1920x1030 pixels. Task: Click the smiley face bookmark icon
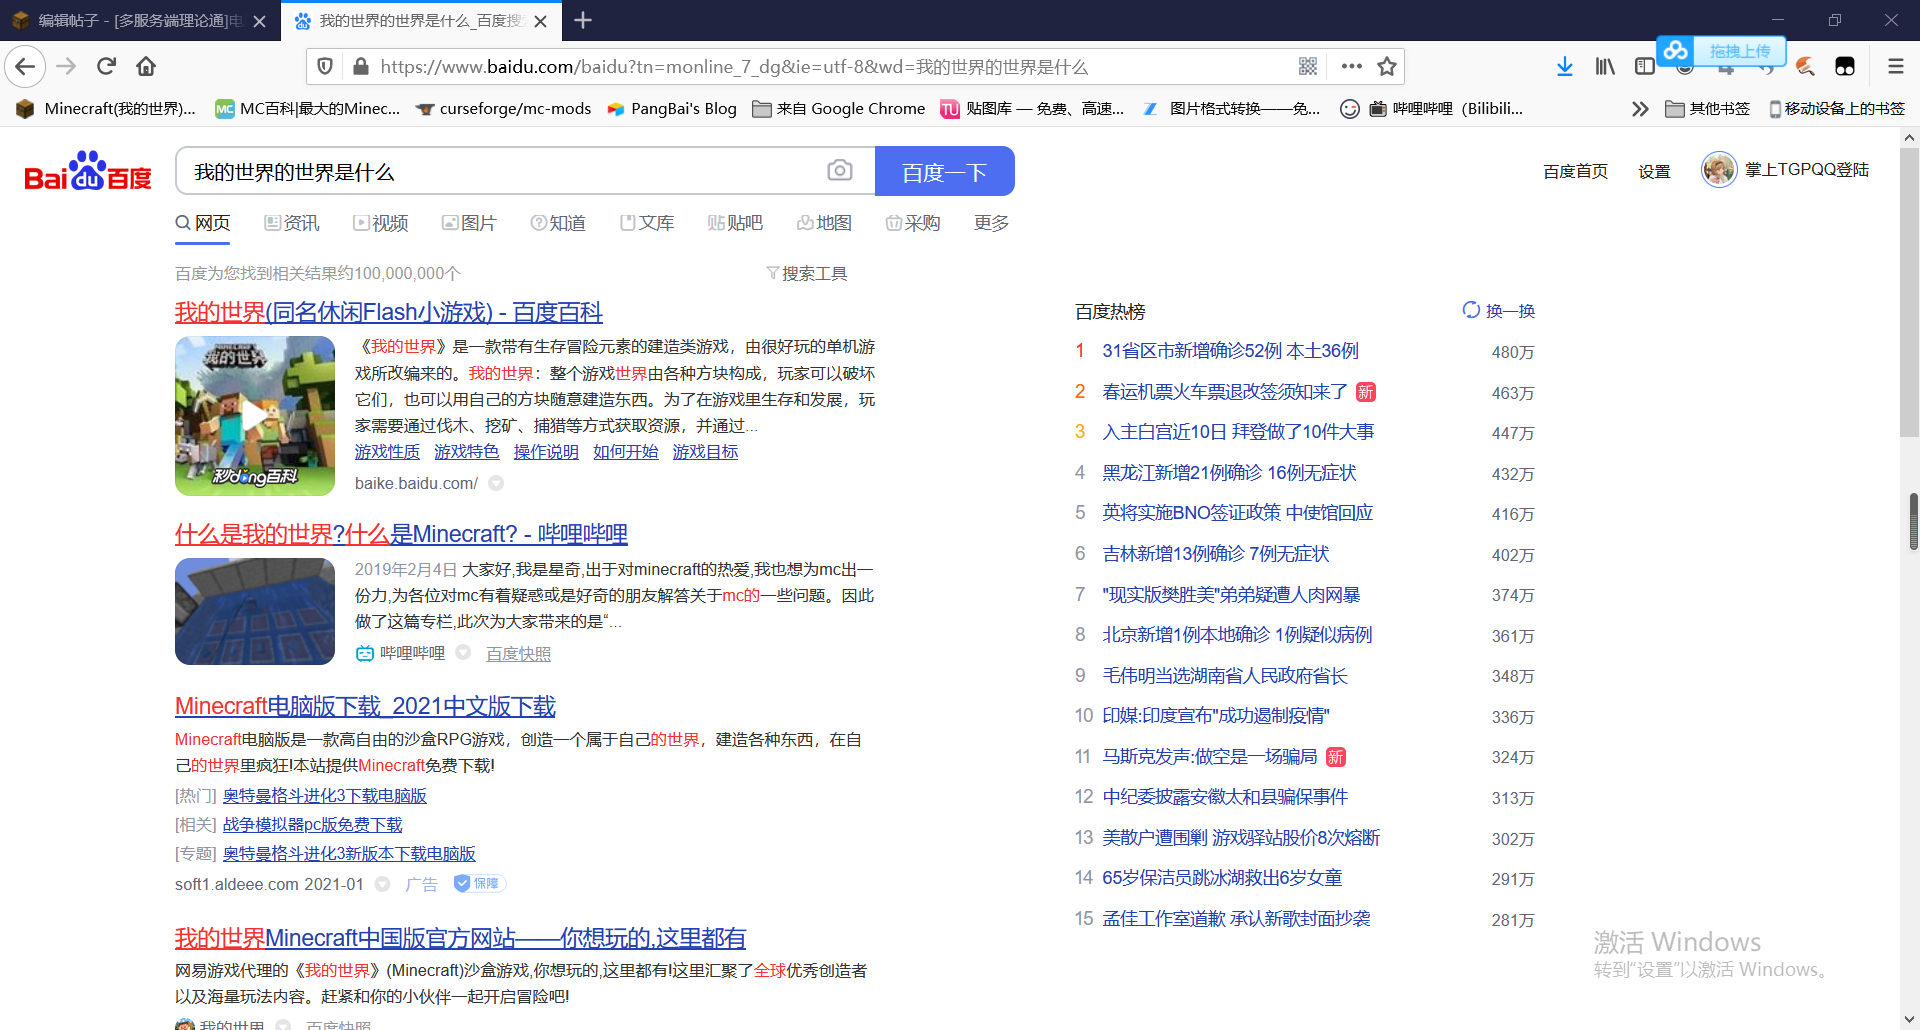[1350, 109]
